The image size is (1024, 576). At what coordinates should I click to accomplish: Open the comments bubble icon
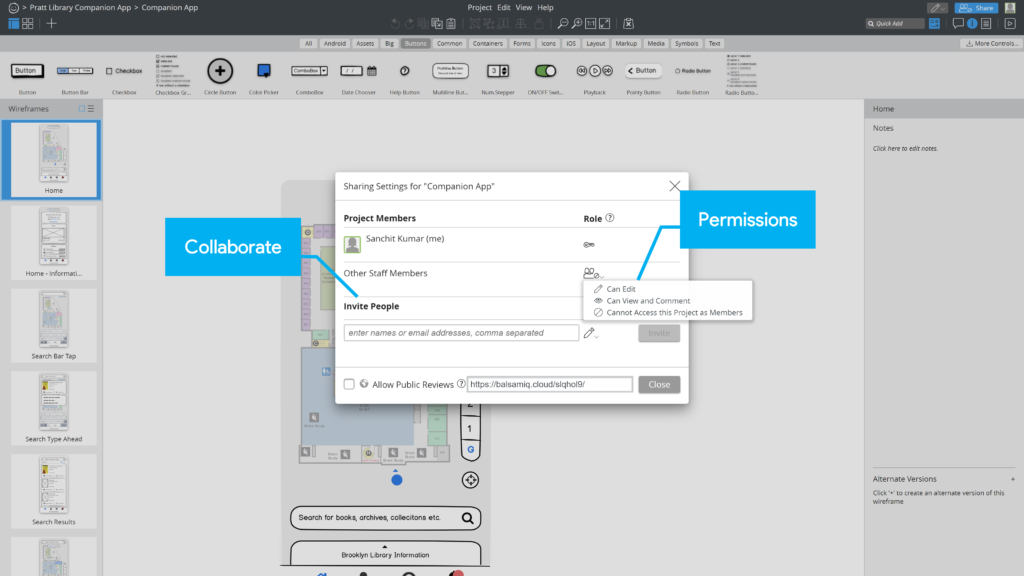[958, 22]
